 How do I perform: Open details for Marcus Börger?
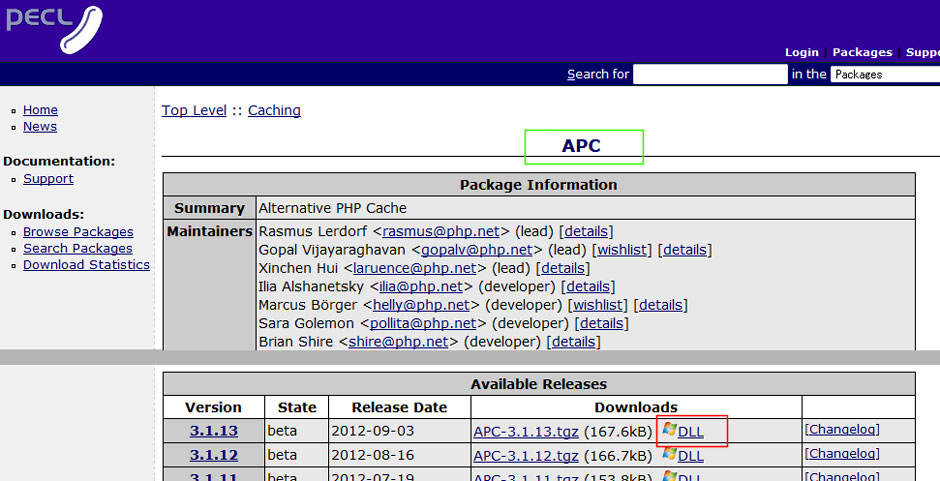click(x=661, y=305)
